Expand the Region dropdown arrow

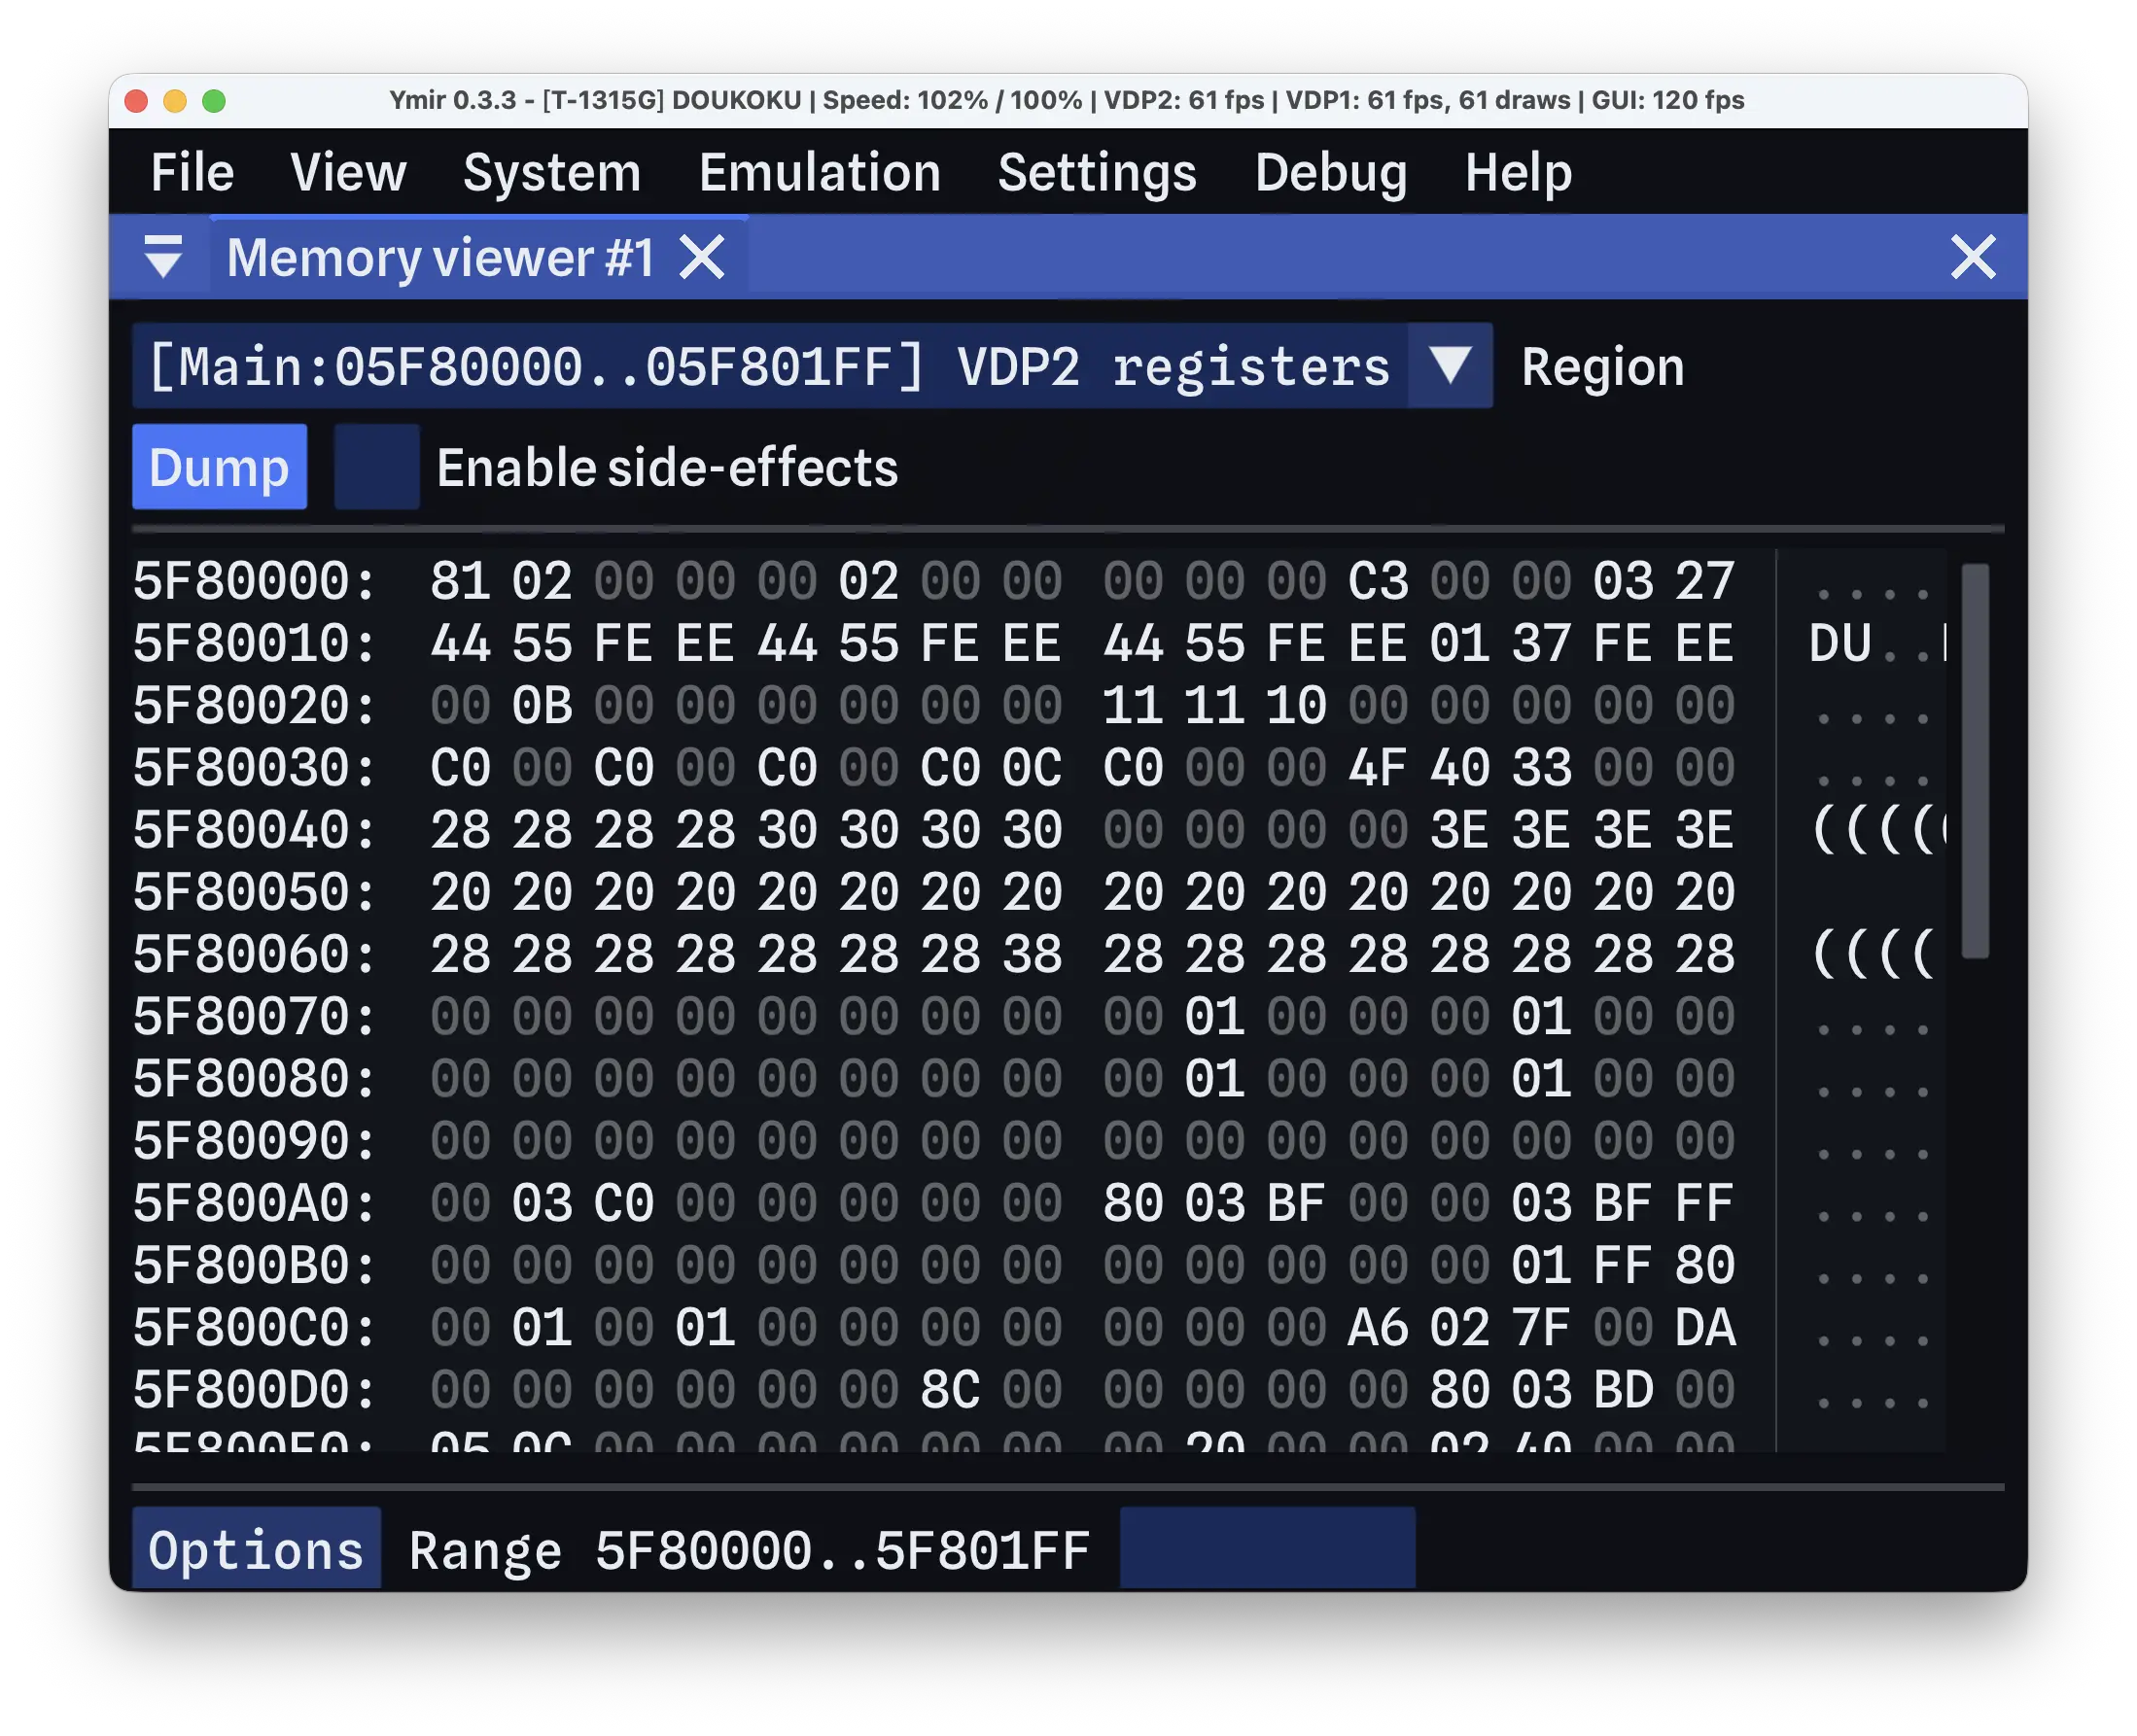[x=1449, y=366]
